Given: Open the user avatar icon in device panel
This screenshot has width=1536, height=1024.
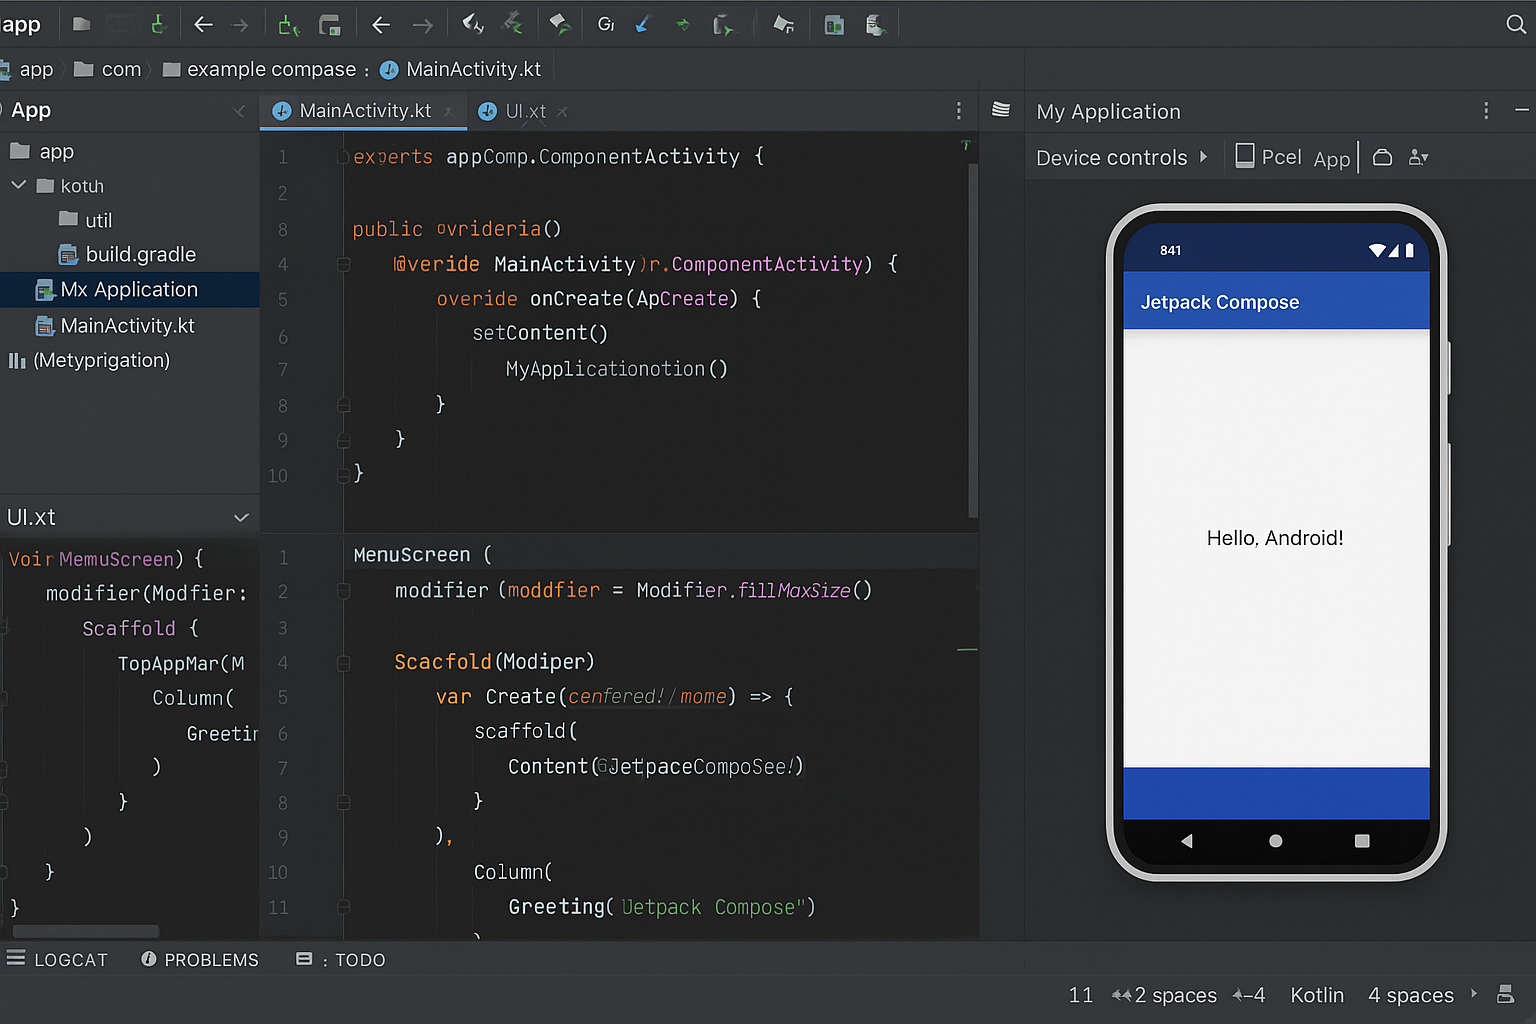Looking at the screenshot, I should coord(1419,157).
